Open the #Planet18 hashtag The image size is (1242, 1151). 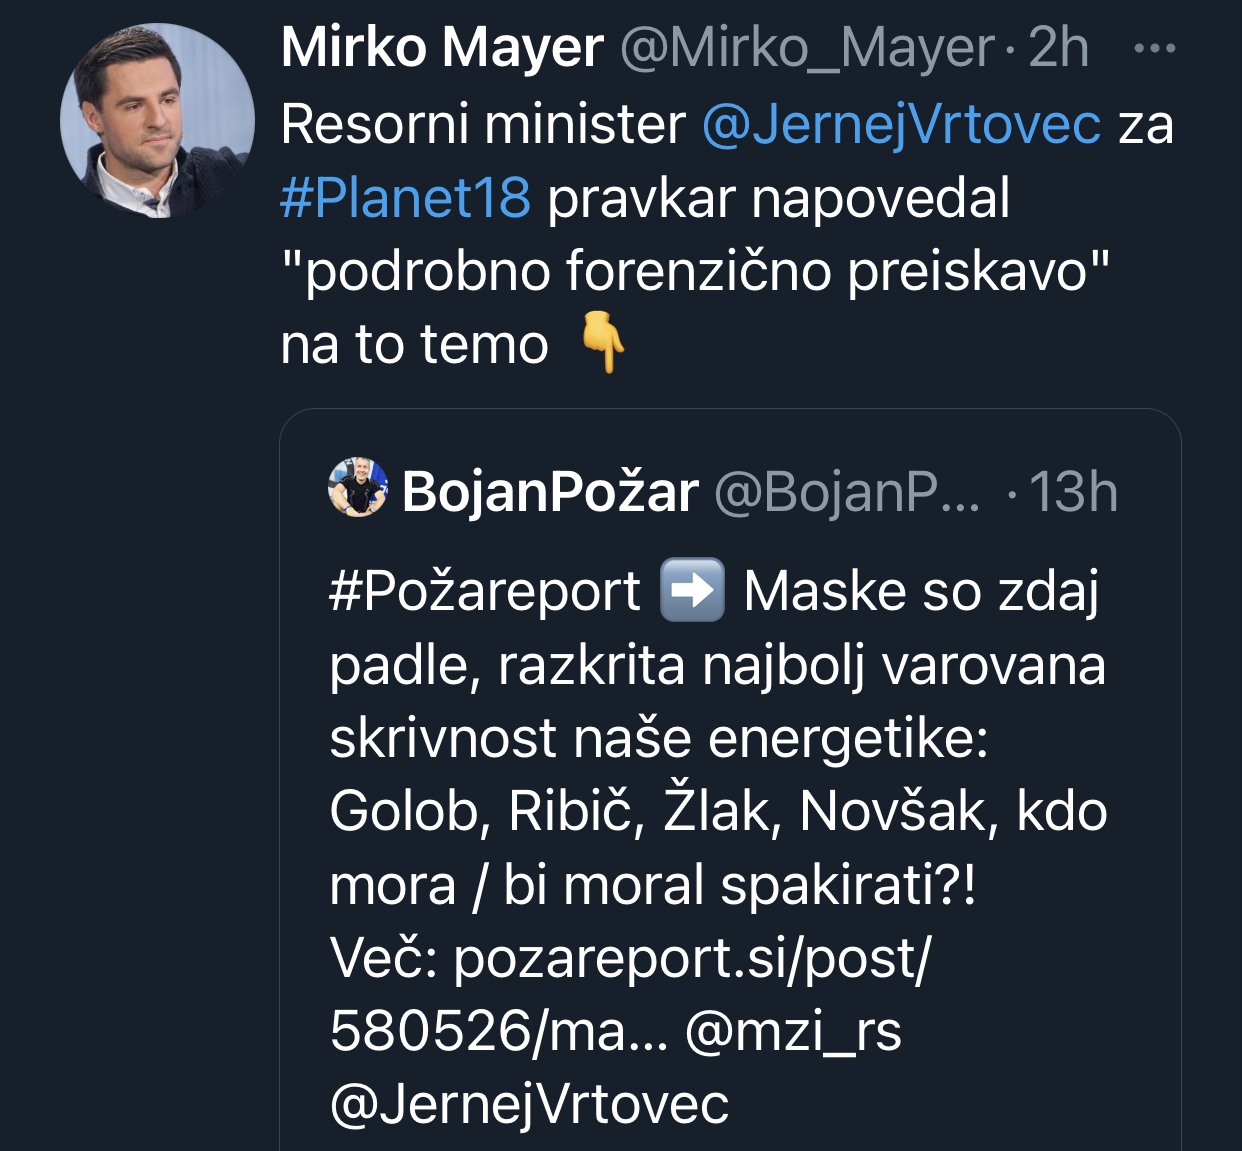pyautogui.click(x=406, y=198)
